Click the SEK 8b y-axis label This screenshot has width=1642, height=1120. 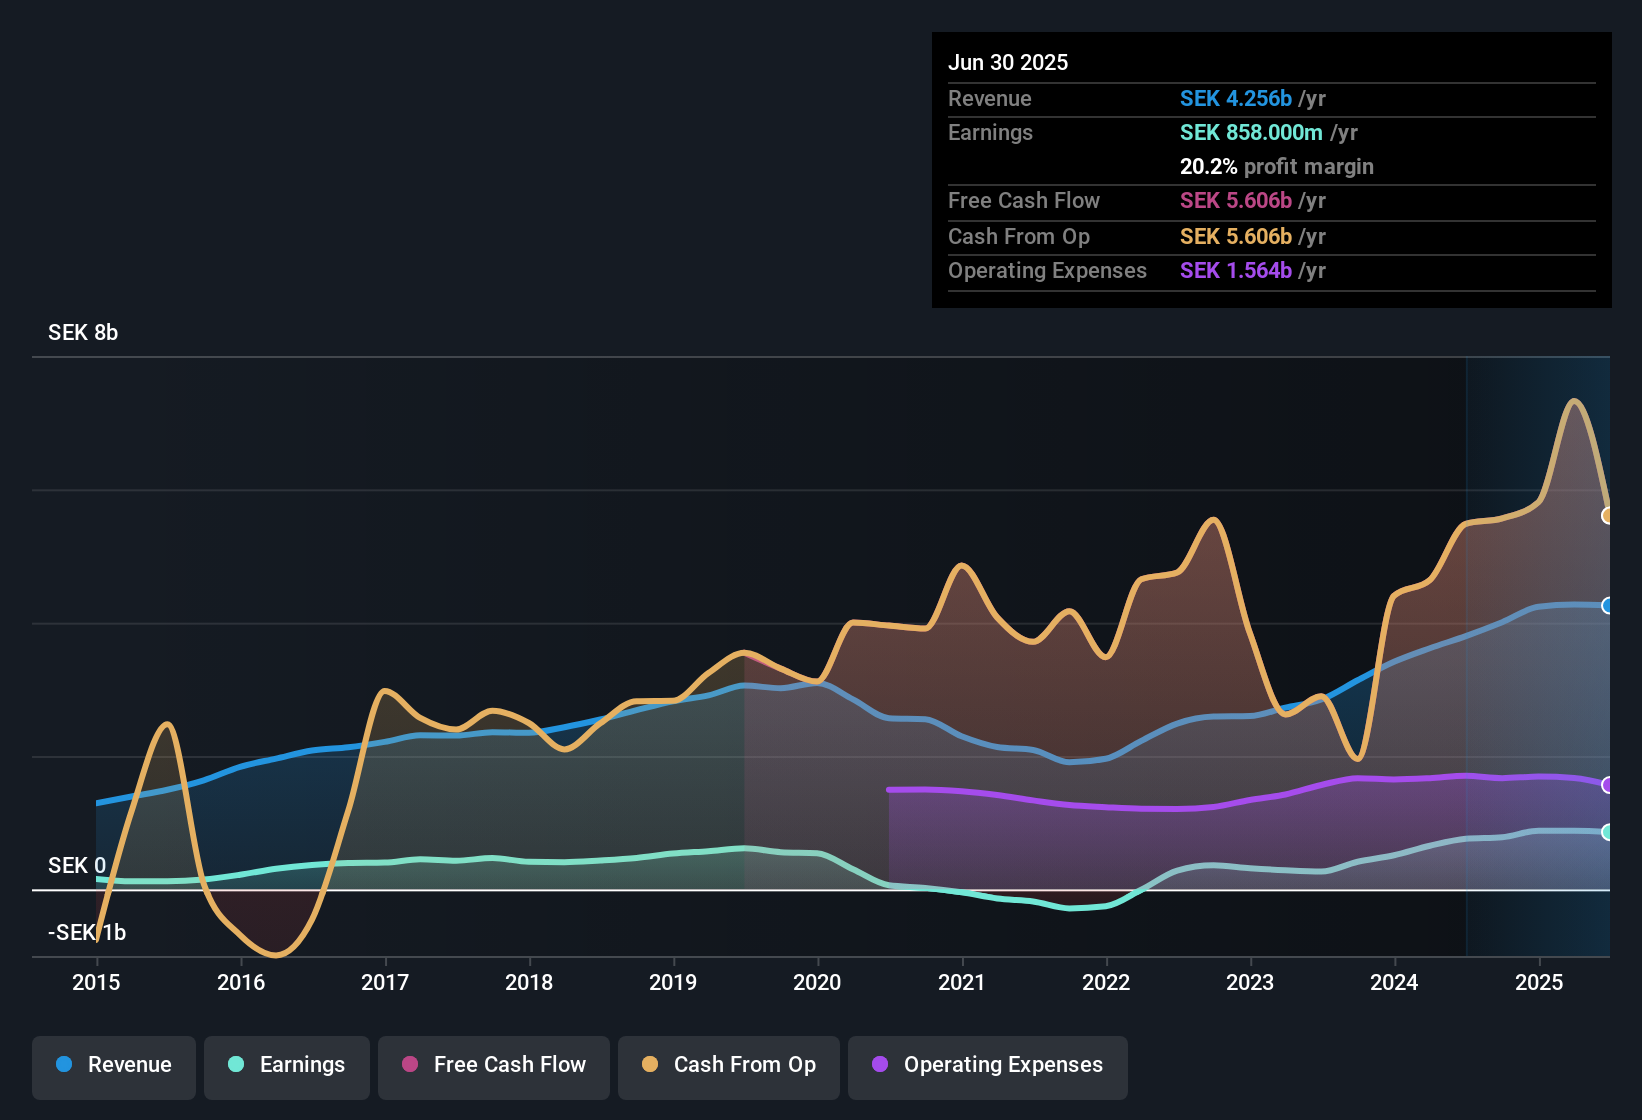click(83, 333)
